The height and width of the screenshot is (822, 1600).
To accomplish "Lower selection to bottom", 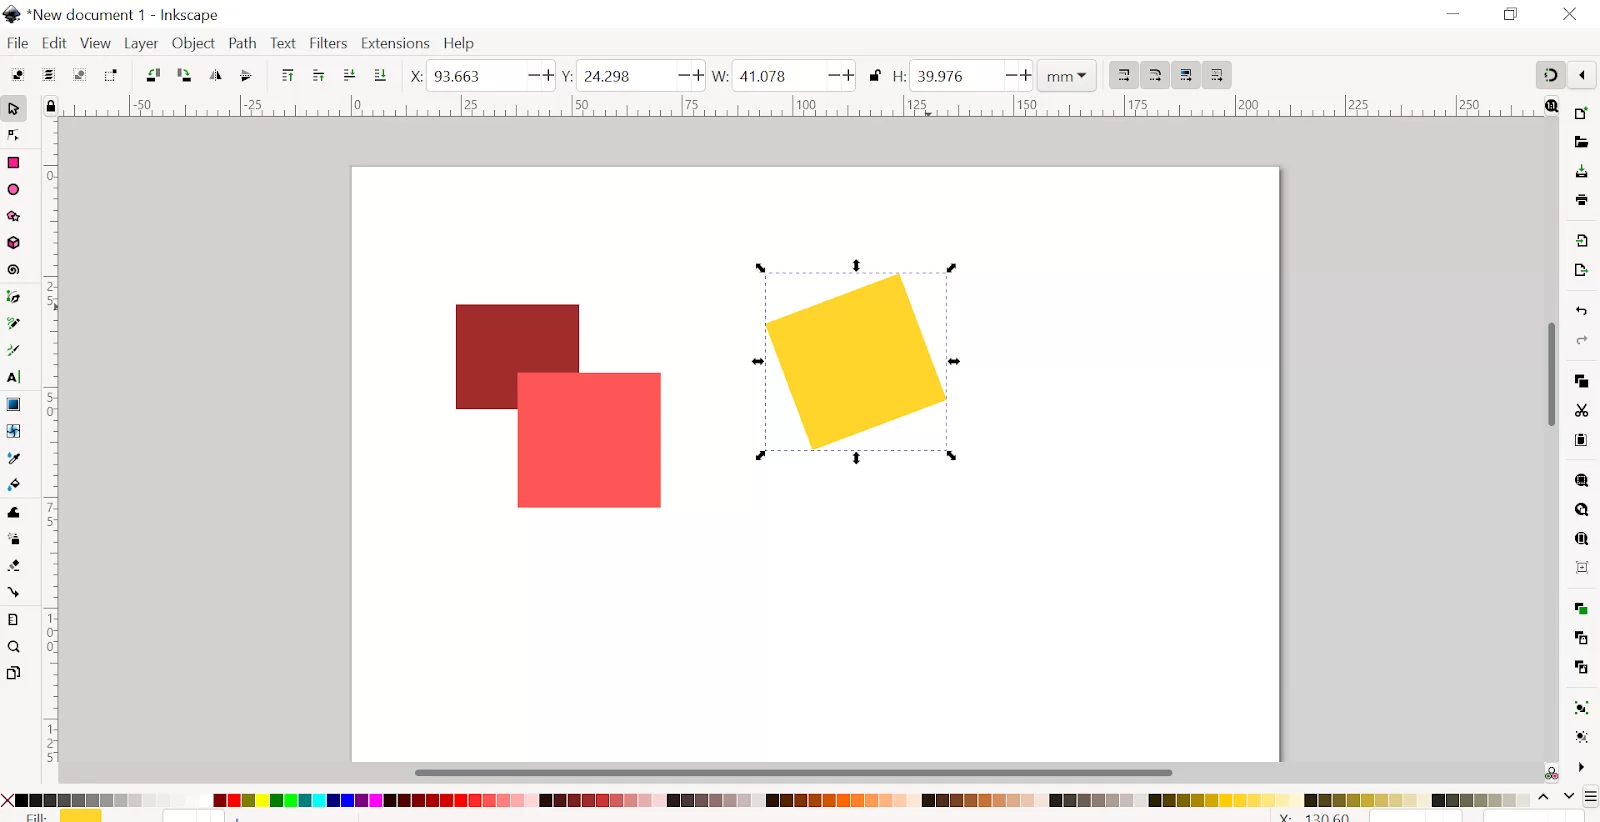I will coord(380,76).
